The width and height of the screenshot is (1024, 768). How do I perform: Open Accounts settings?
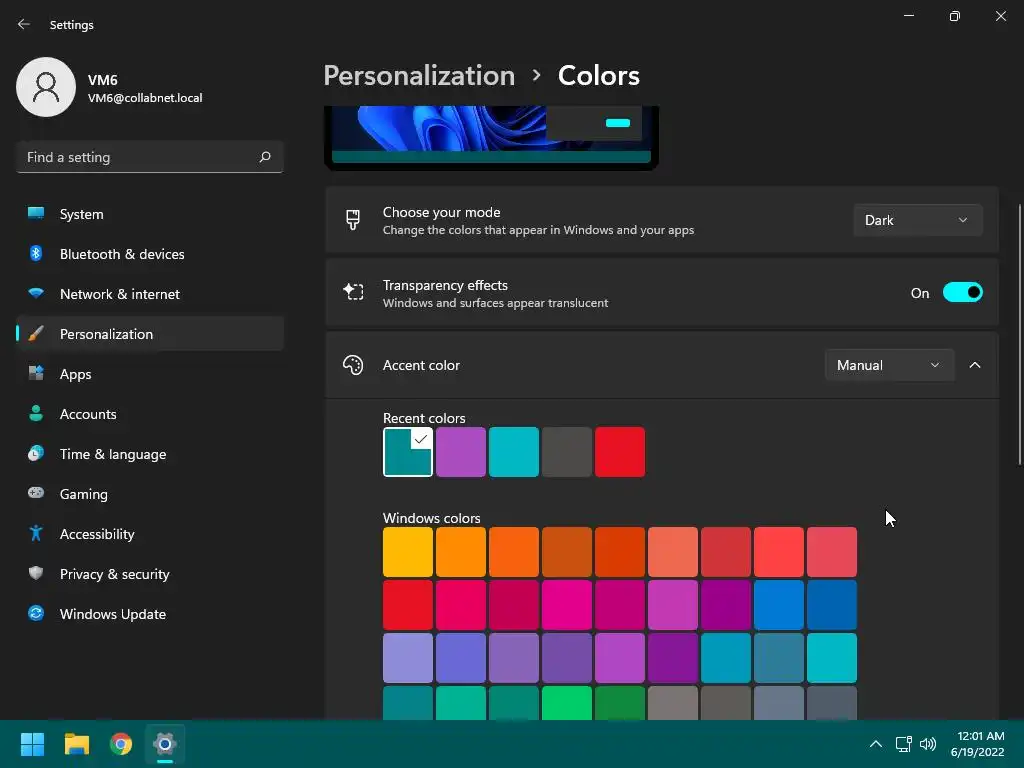[x=150, y=413]
